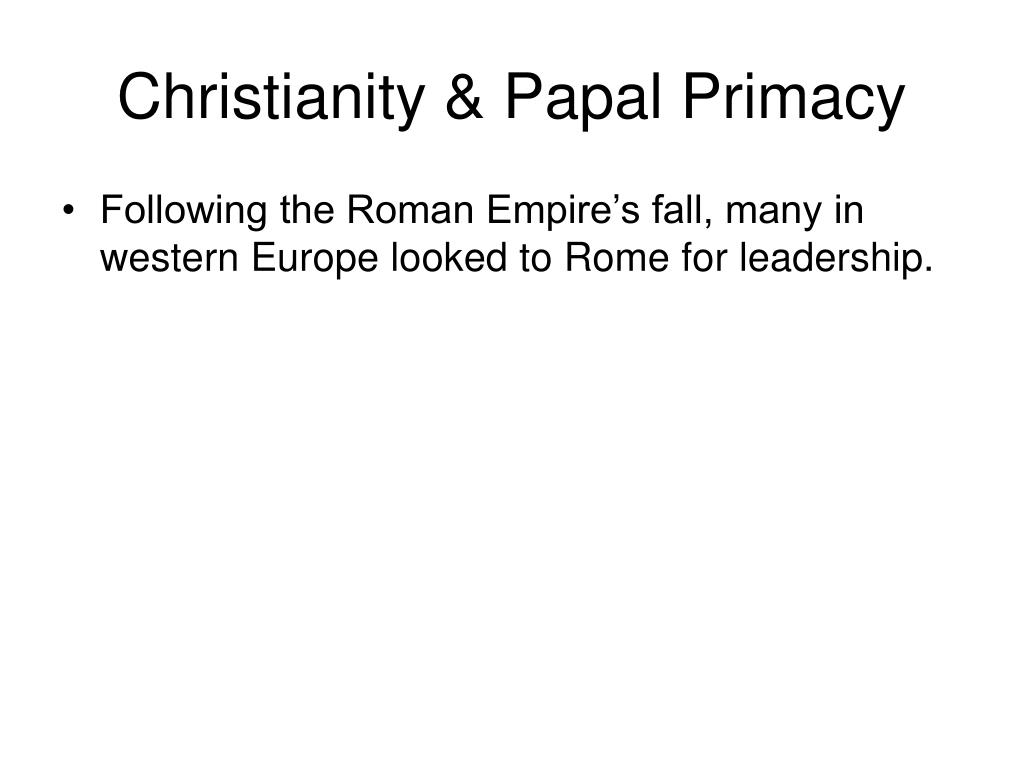The image size is (1024, 768).
Task: Select the word 'Papal' in the title
Action: (583, 98)
